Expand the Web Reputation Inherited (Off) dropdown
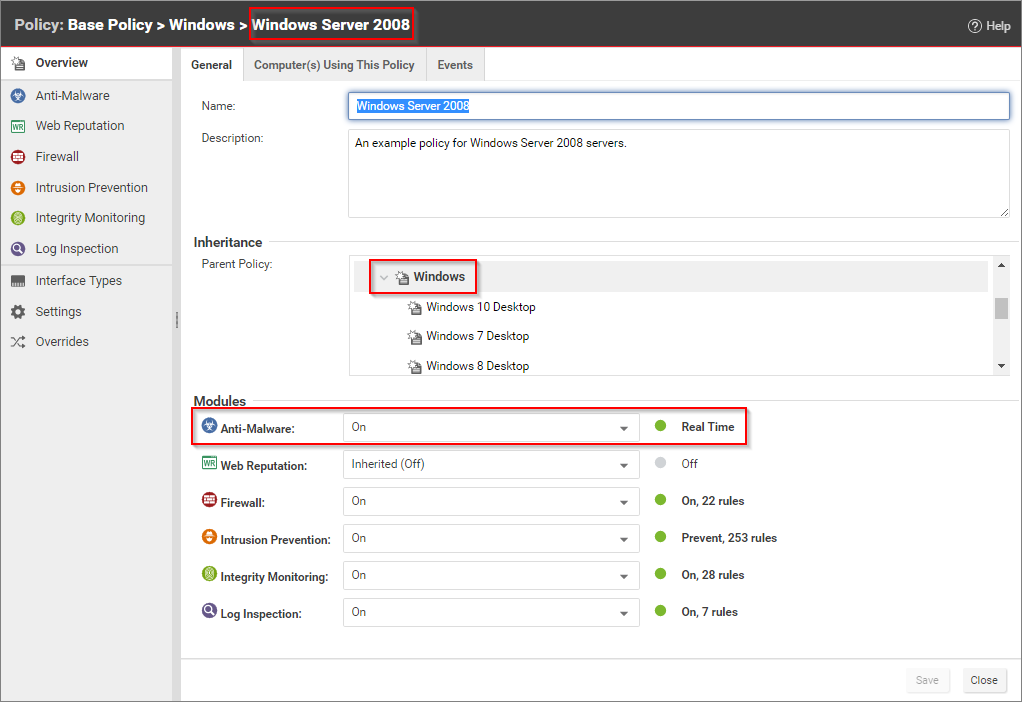 [x=490, y=464]
